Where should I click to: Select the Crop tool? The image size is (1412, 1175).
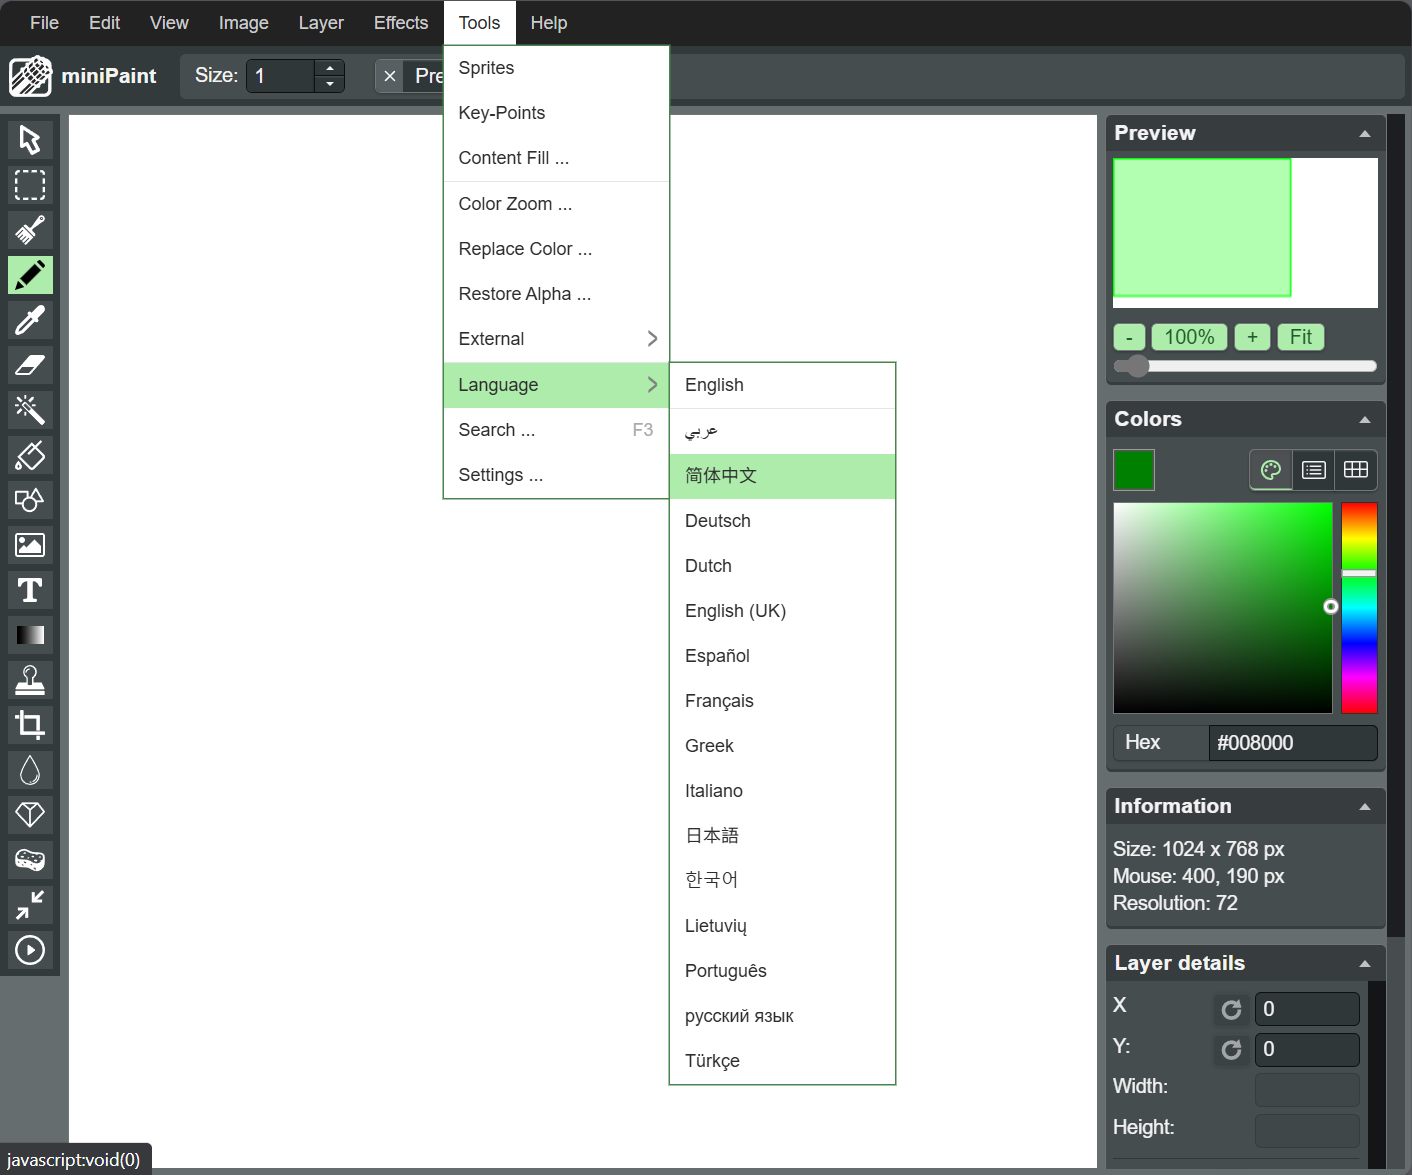click(x=30, y=725)
